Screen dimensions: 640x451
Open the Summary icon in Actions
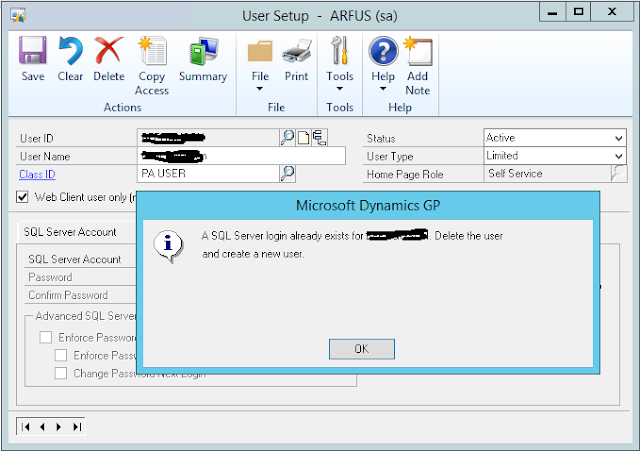[204, 51]
